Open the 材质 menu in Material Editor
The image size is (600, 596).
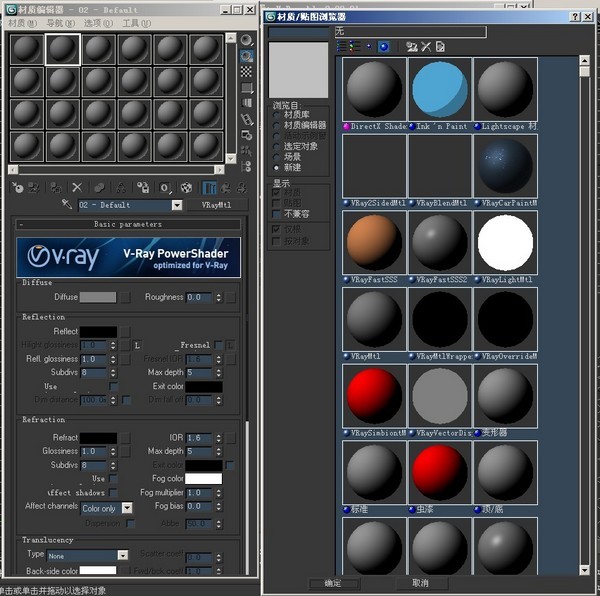point(22,23)
